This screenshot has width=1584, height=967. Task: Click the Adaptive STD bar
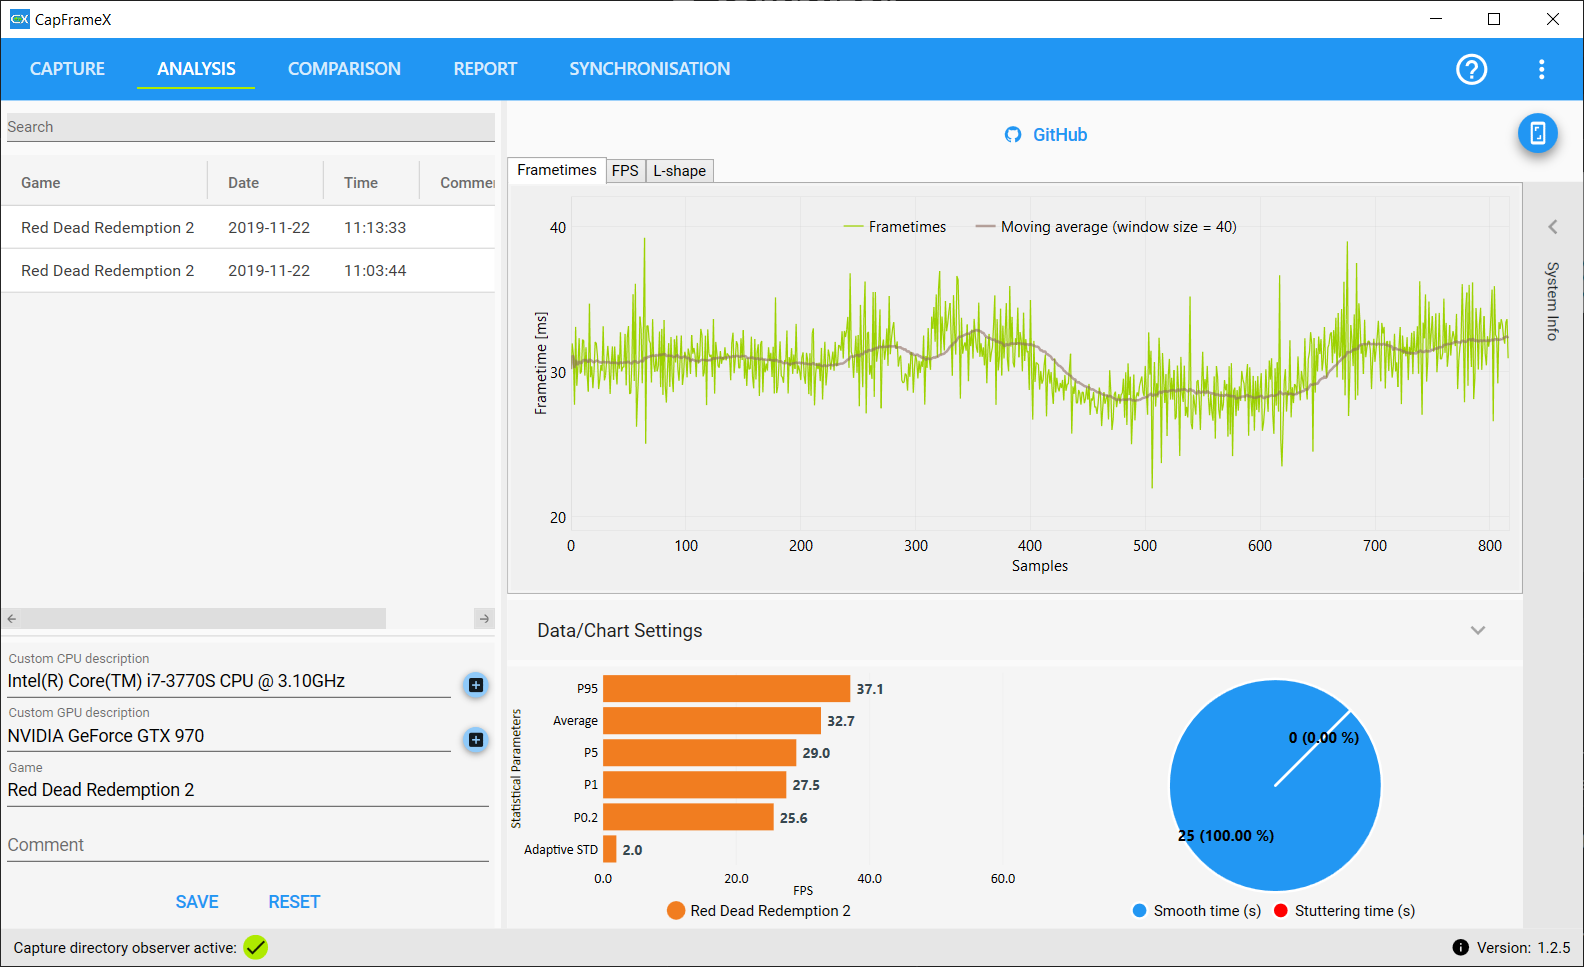[609, 850]
